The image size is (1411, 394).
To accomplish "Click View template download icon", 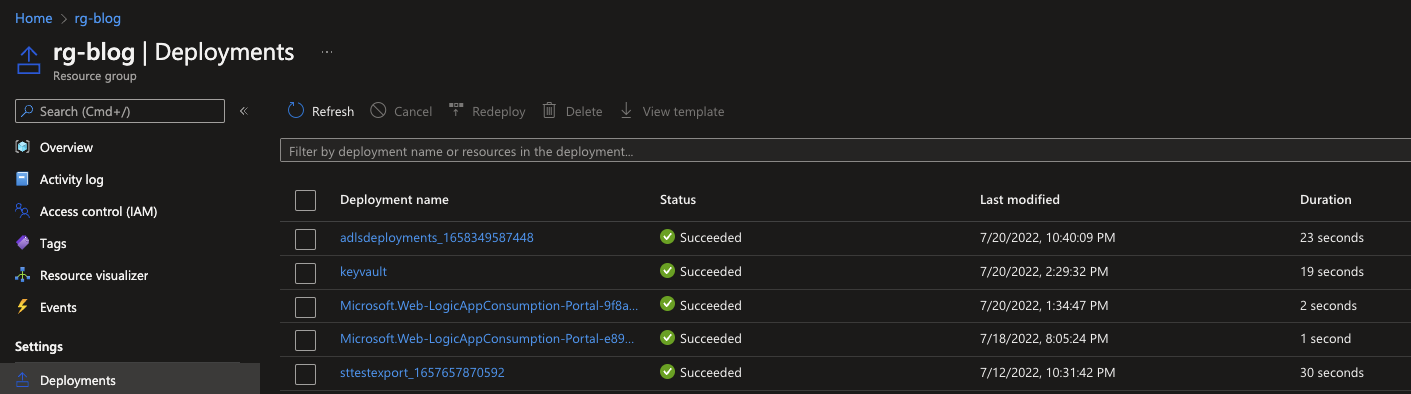I will pos(626,111).
